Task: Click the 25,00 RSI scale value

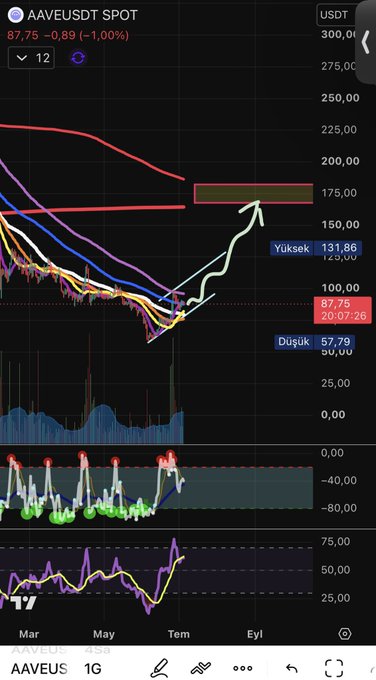Action: tap(336, 598)
